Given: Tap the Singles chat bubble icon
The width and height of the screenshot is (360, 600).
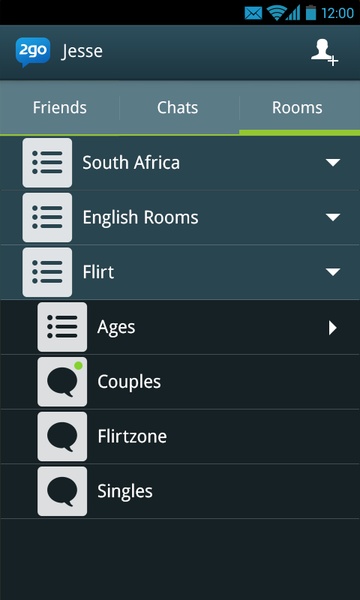Looking at the screenshot, I should pyautogui.click(x=62, y=491).
